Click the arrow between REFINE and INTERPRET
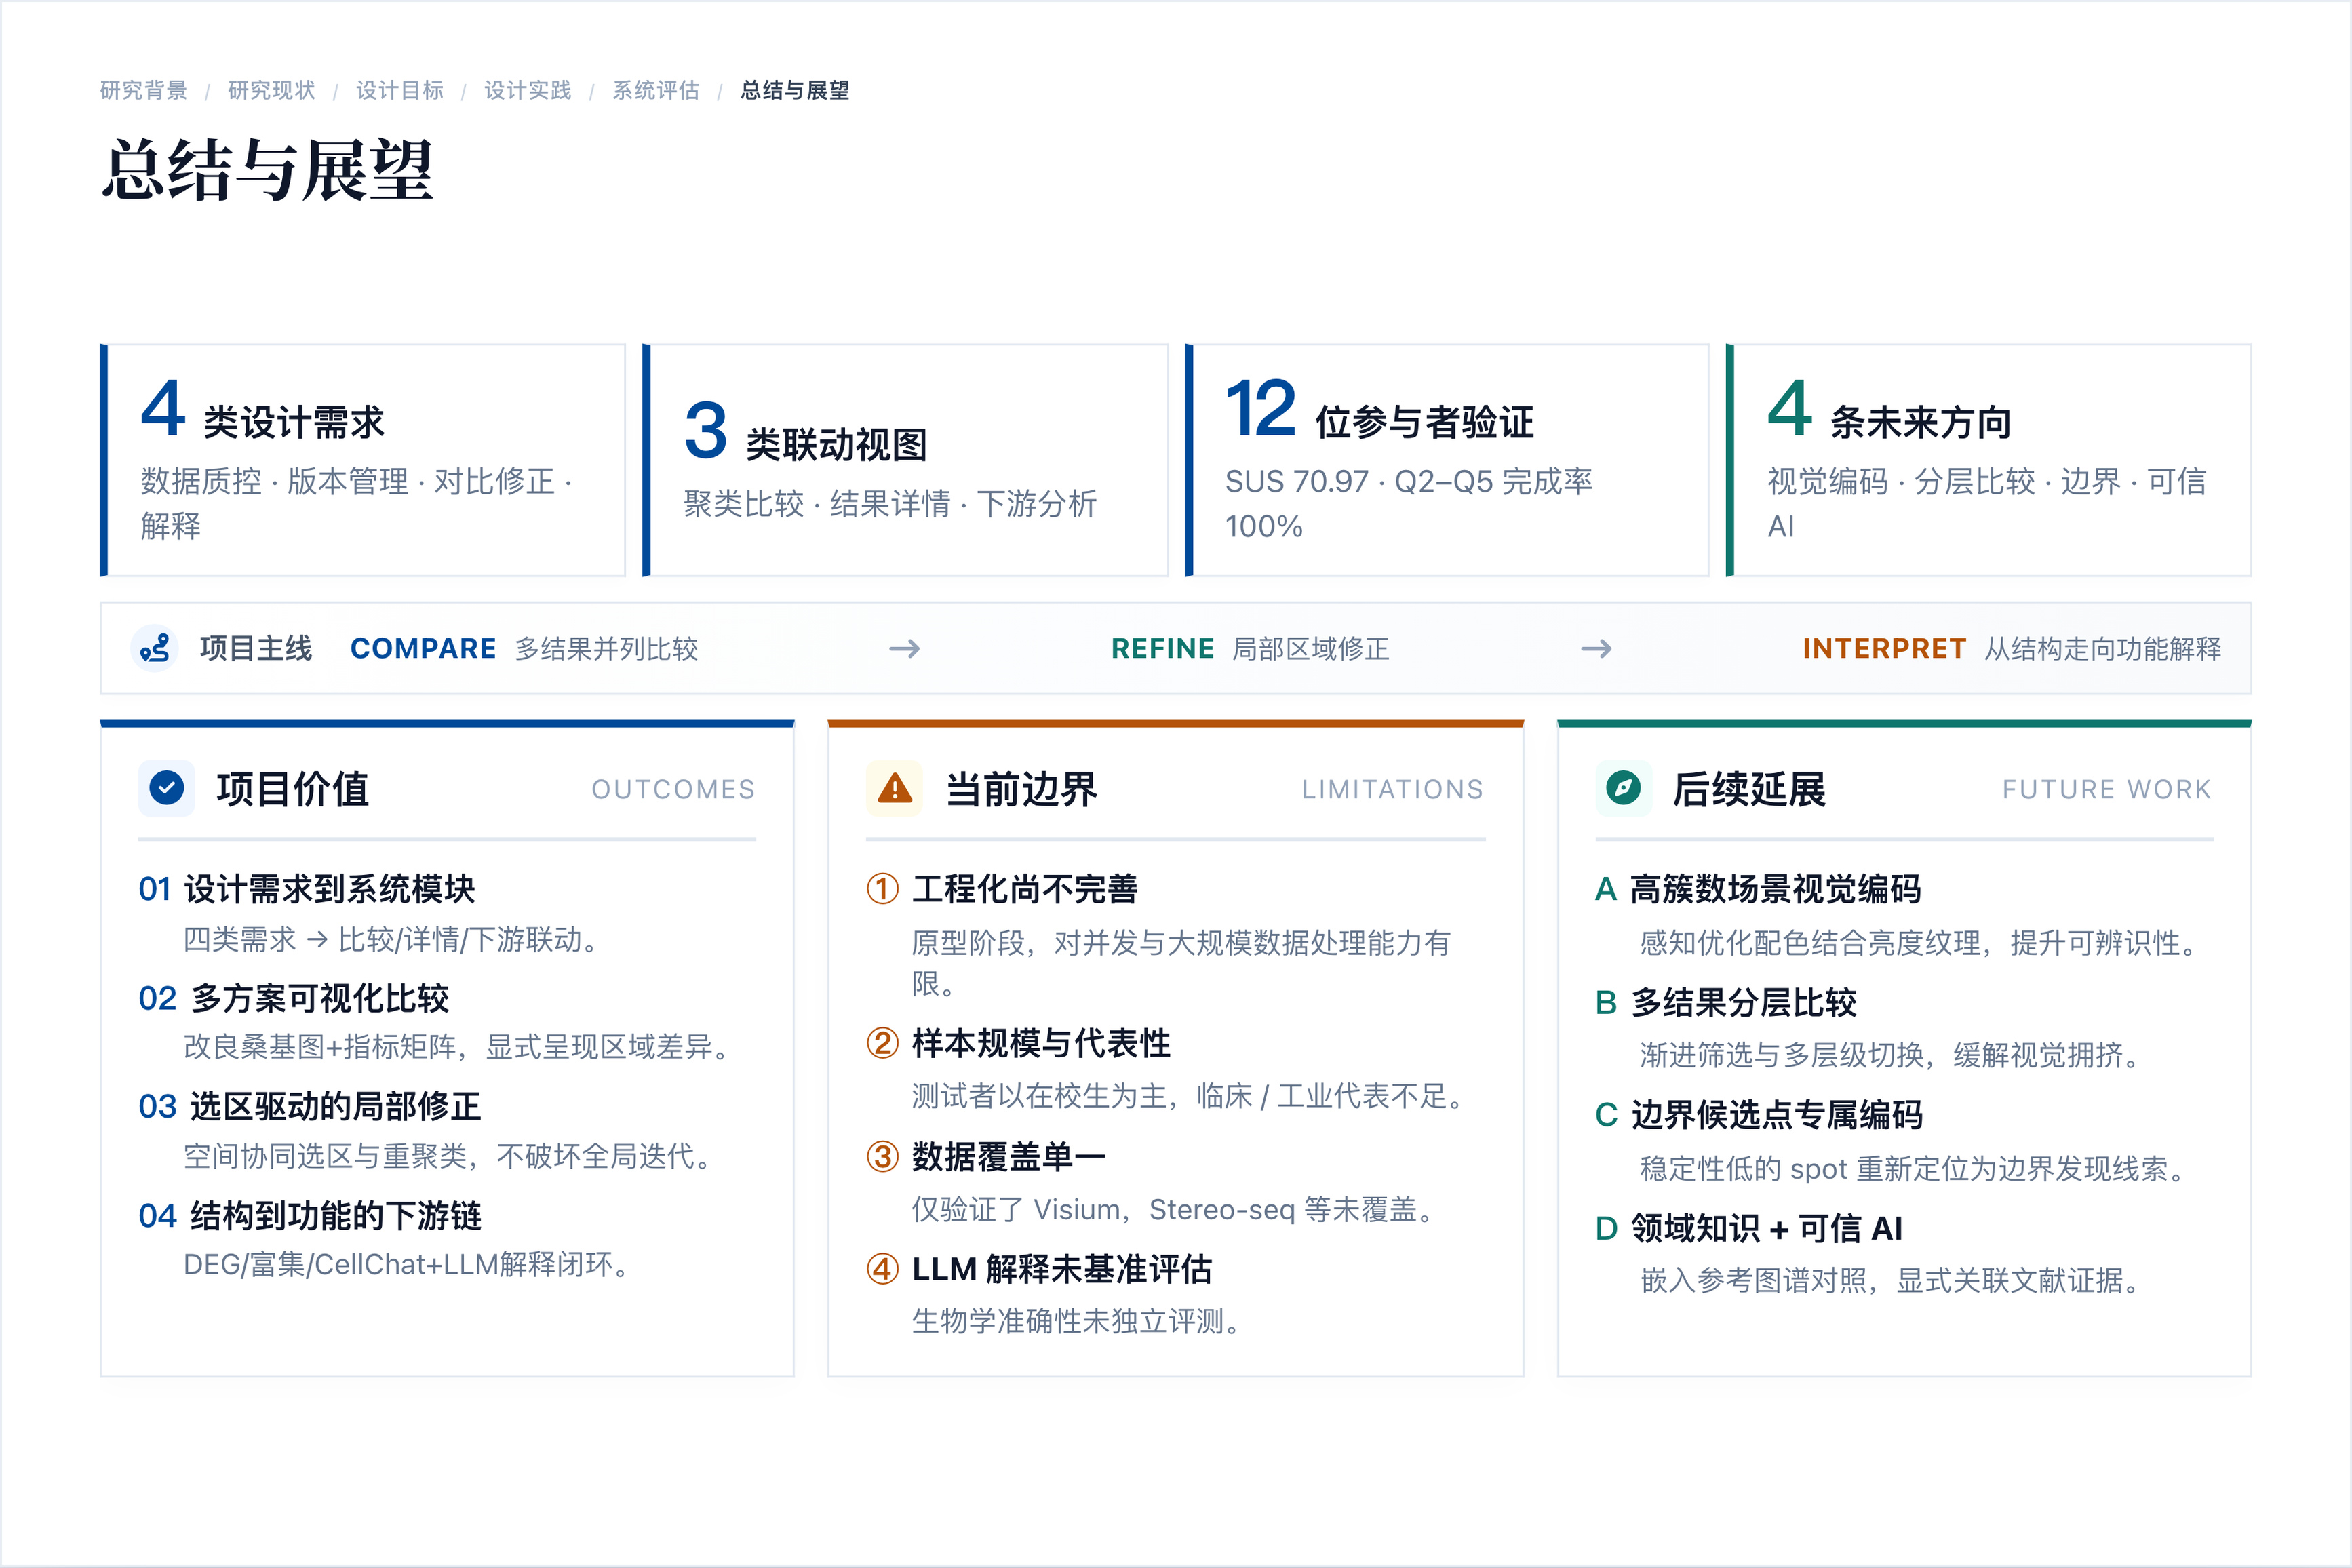 click(1596, 648)
